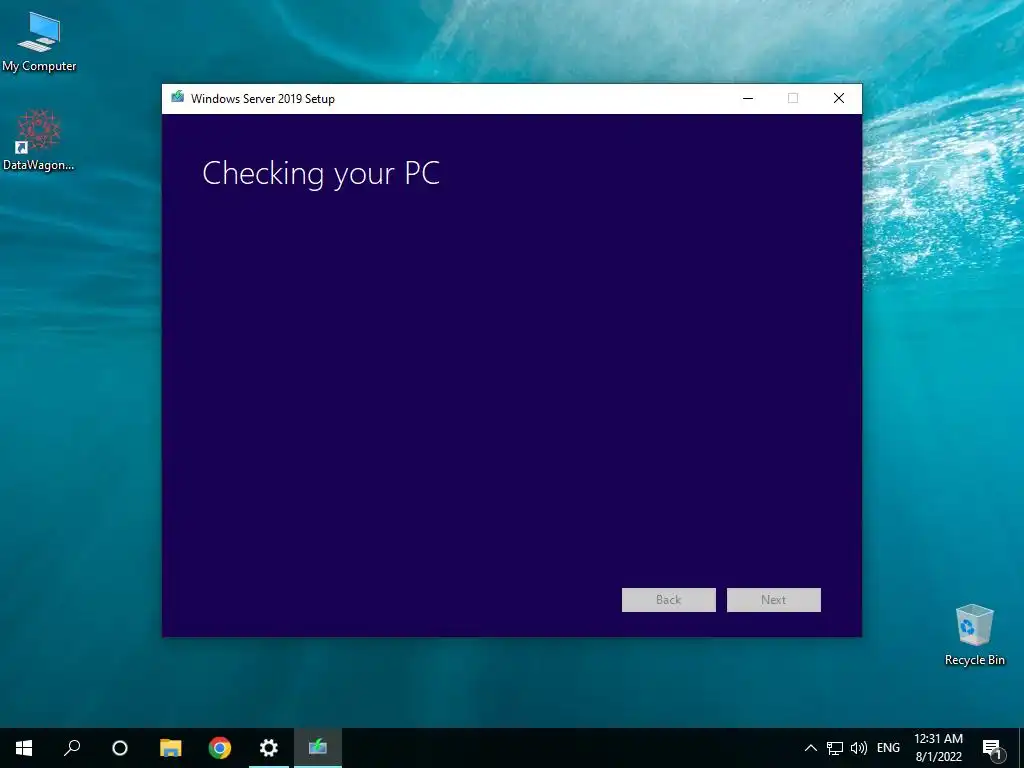Launch Google Chrome from taskbar
Screen dimensions: 1024x768
219,748
